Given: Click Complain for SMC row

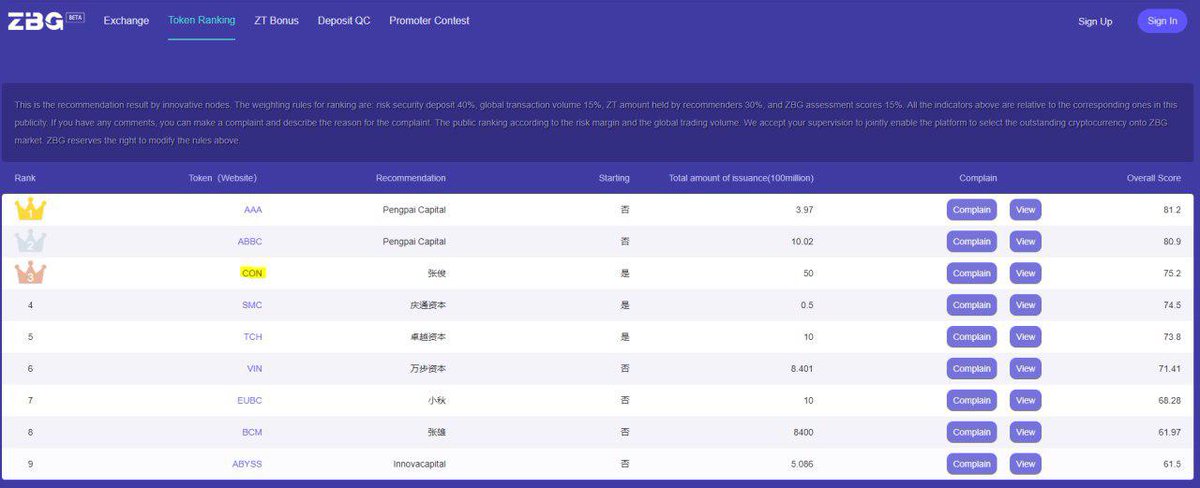Looking at the screenshot, I should tap(972, 305).
